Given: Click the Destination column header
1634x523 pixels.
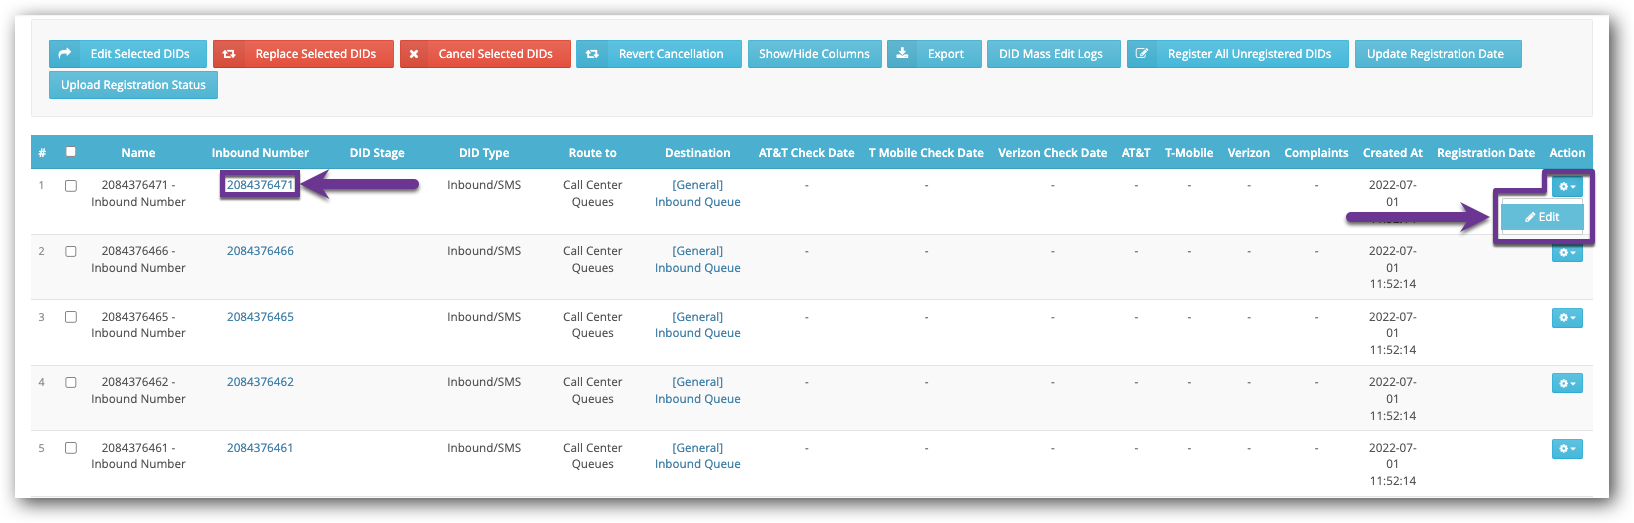Looking at the screenshot, I should click(x=698, y=153).
